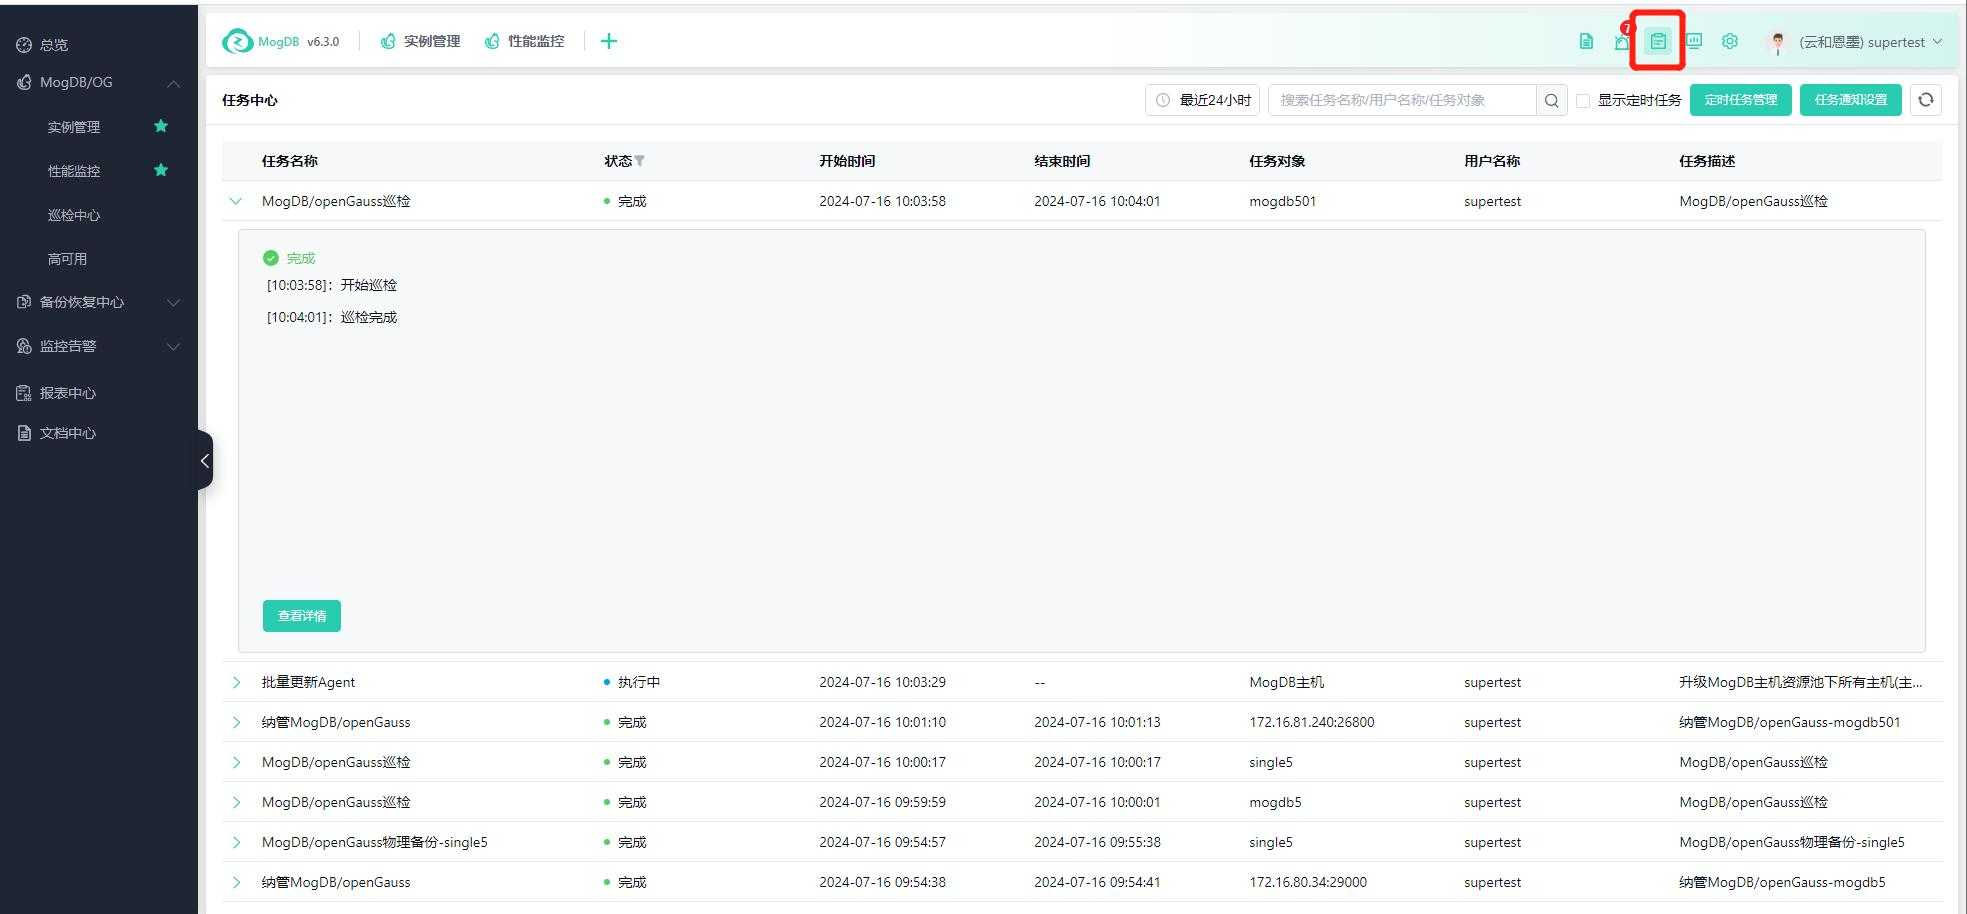Add a new tab with plus icon

[608, 41]
